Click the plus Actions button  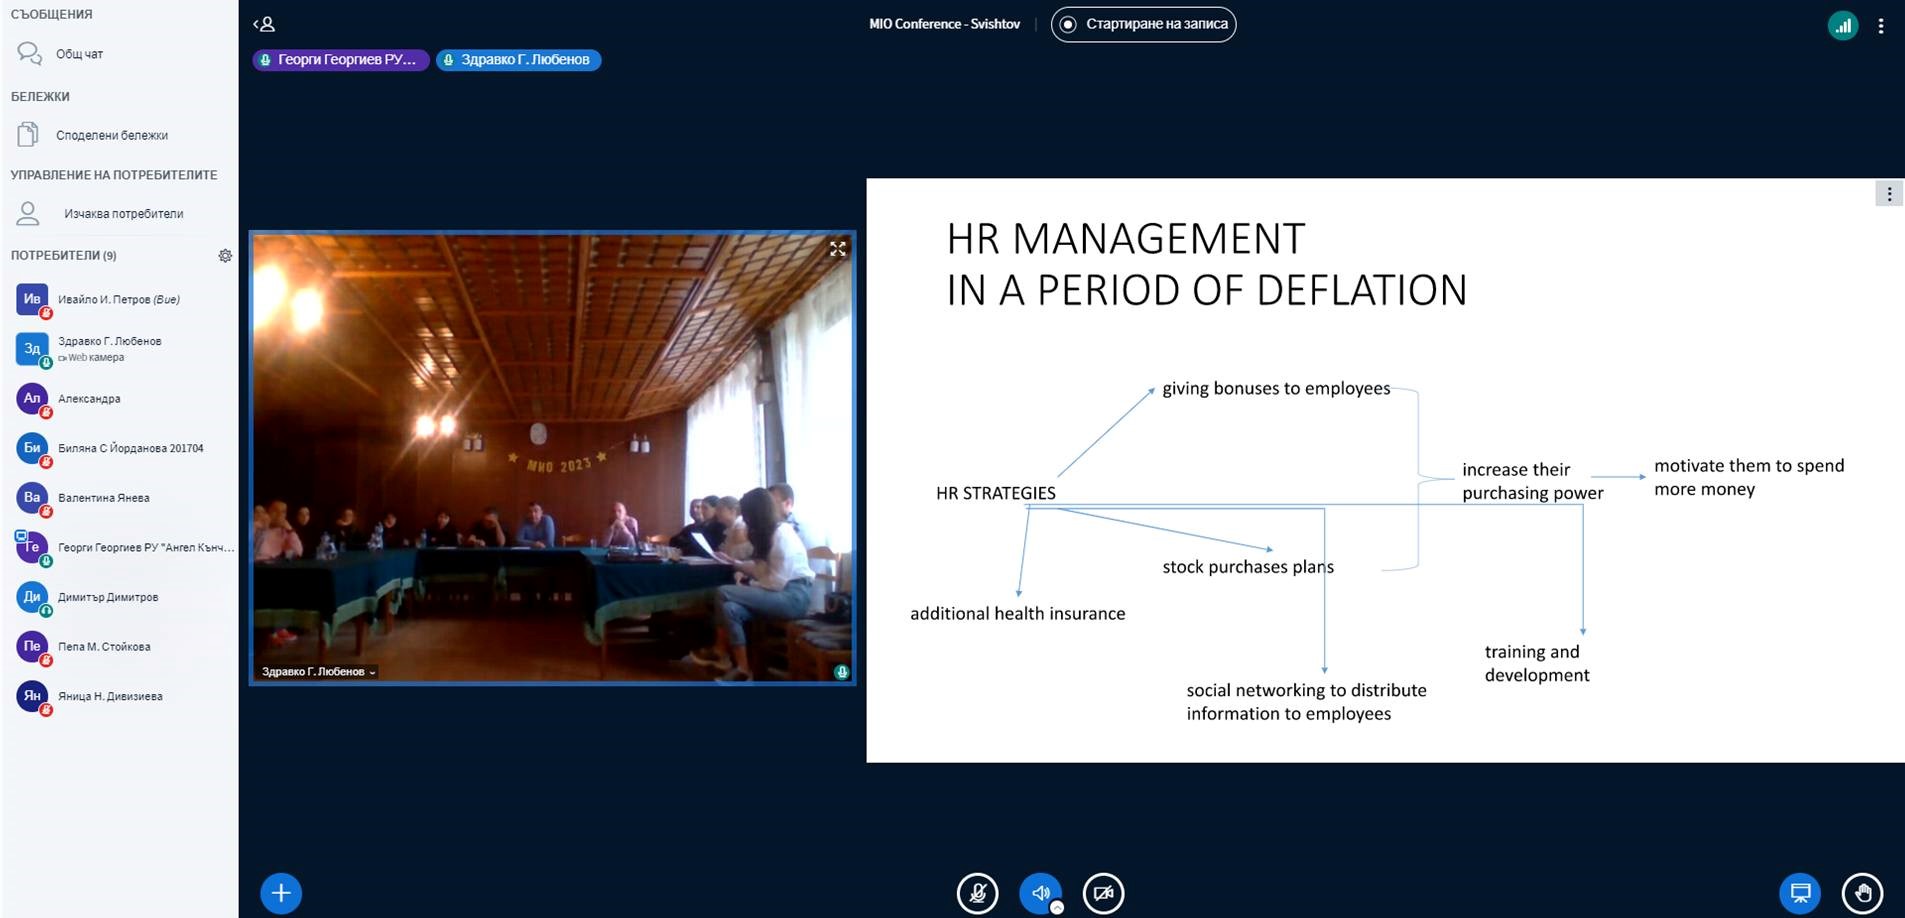281,893
